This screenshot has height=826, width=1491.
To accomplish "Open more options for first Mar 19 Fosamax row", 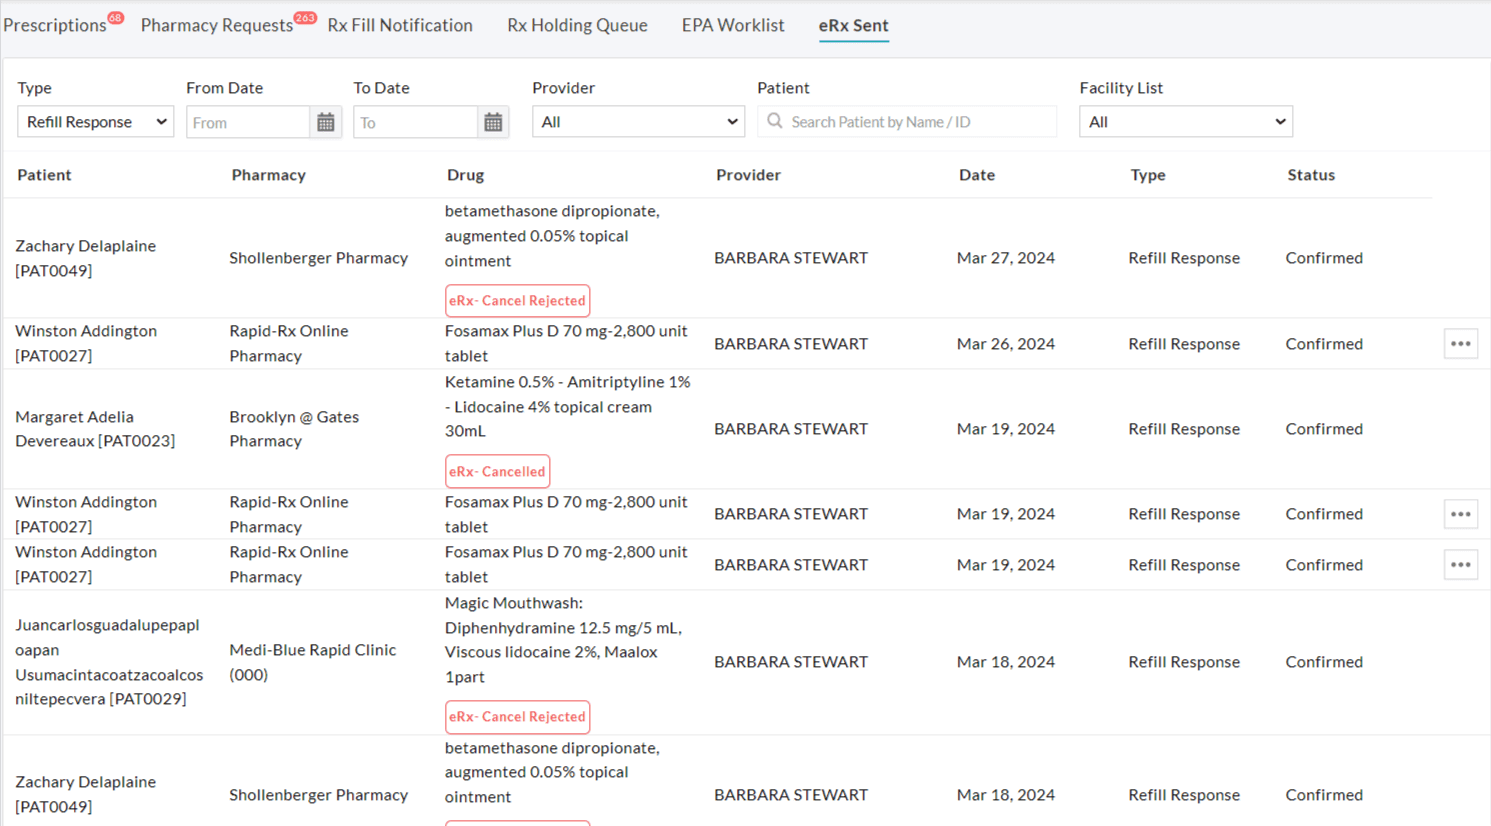I will [1460, 514].
